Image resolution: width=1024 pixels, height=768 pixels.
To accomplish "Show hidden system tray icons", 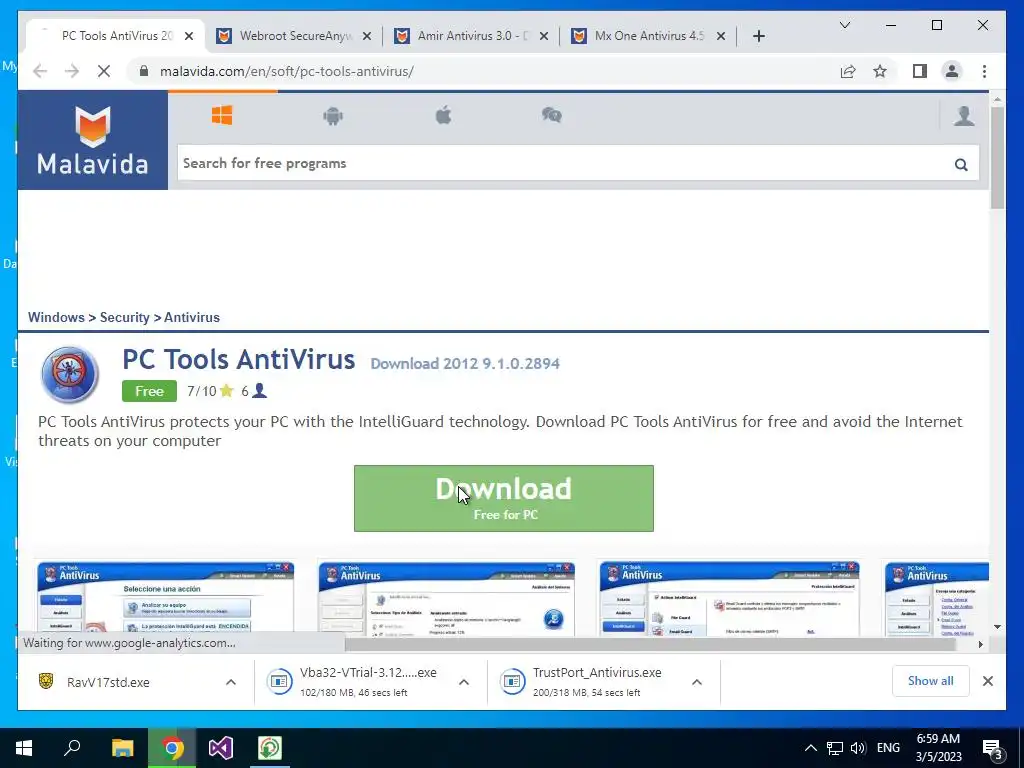I will pos(810,748).
